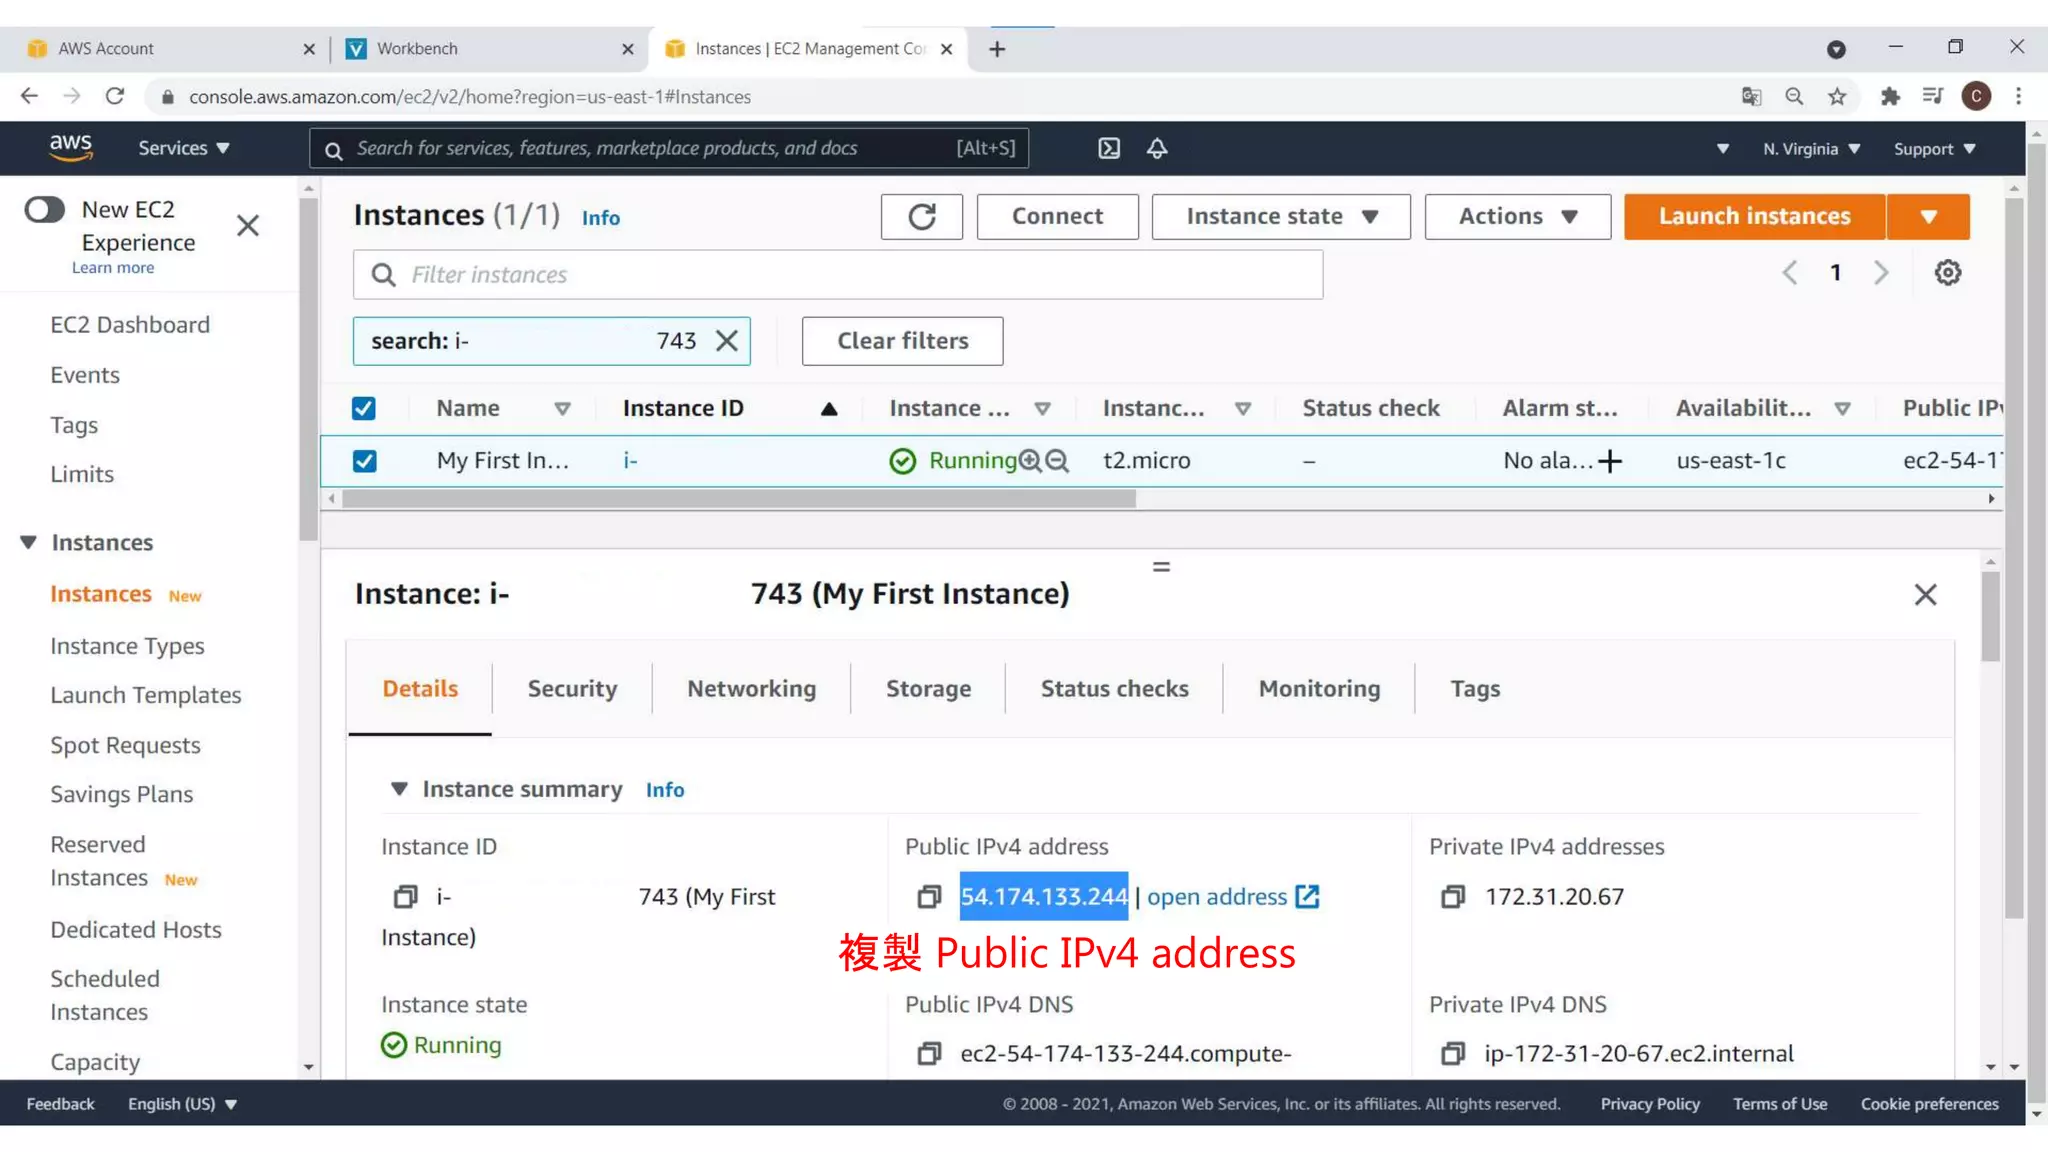Screen dimensions: 2048x1152
Task: Go to previous page of instances
Action: coord(1790,272)
